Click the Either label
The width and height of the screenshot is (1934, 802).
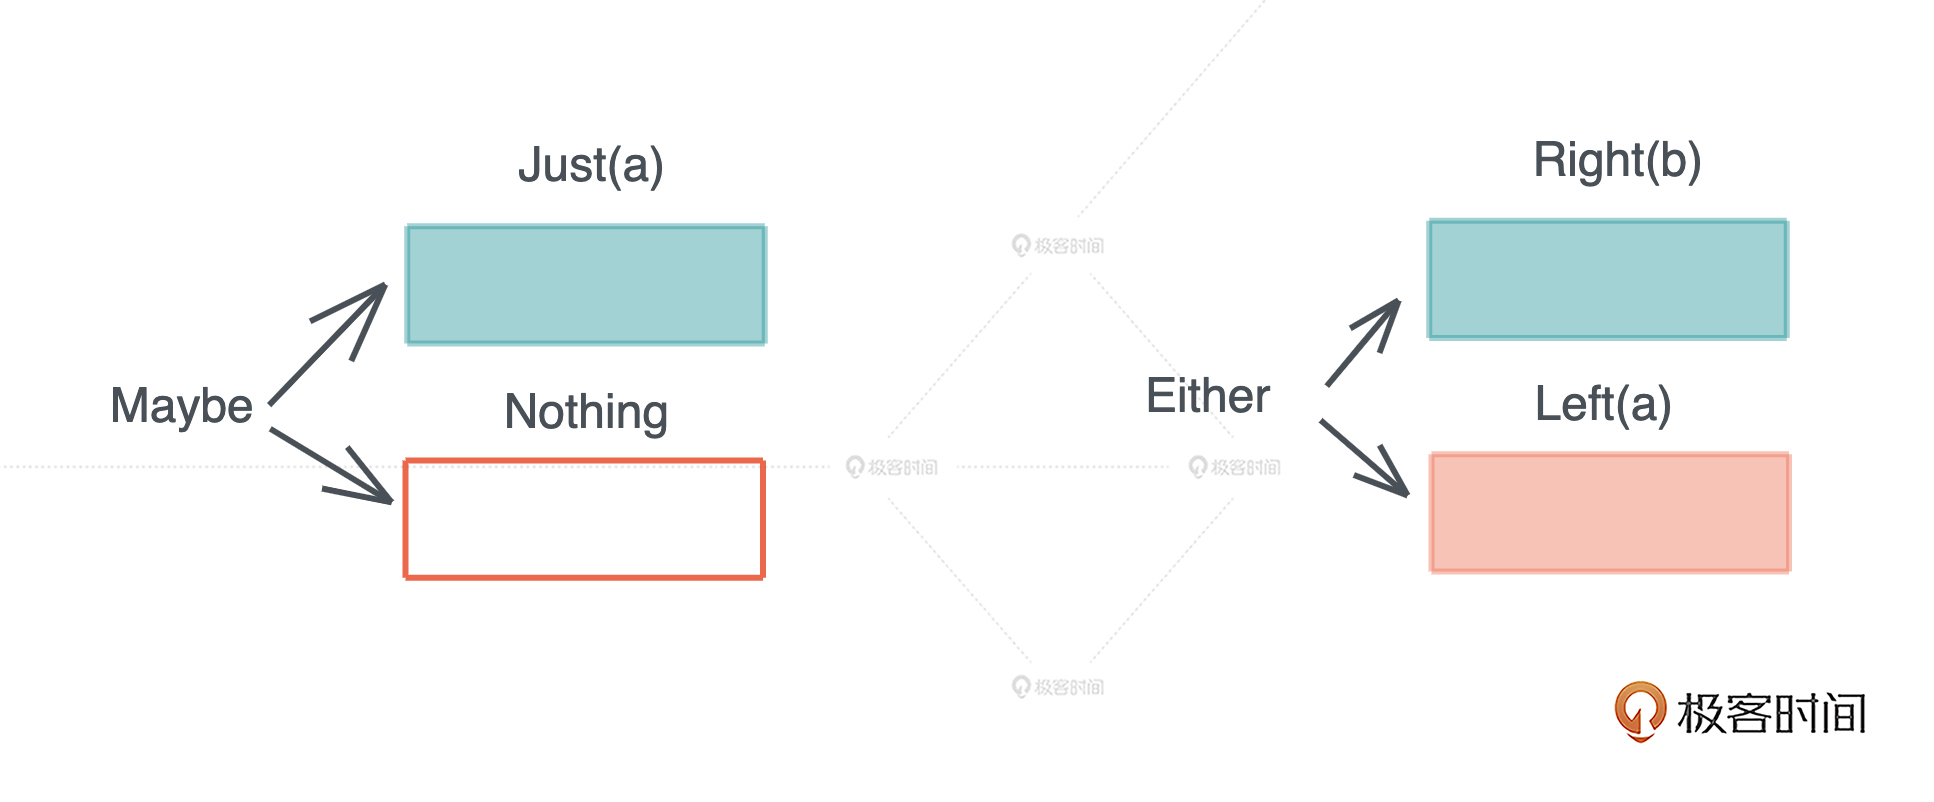1208,396
